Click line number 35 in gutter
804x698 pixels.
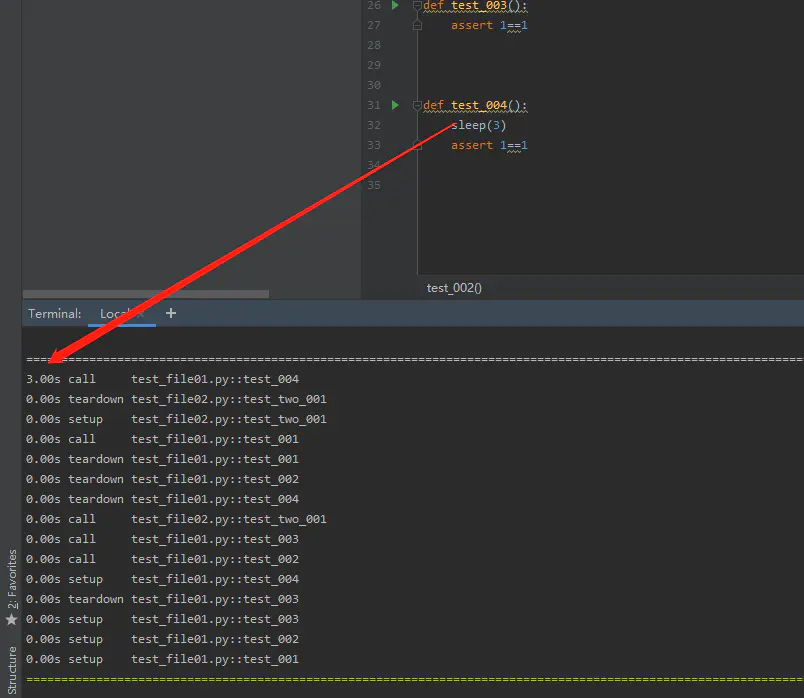pos(374,186)
